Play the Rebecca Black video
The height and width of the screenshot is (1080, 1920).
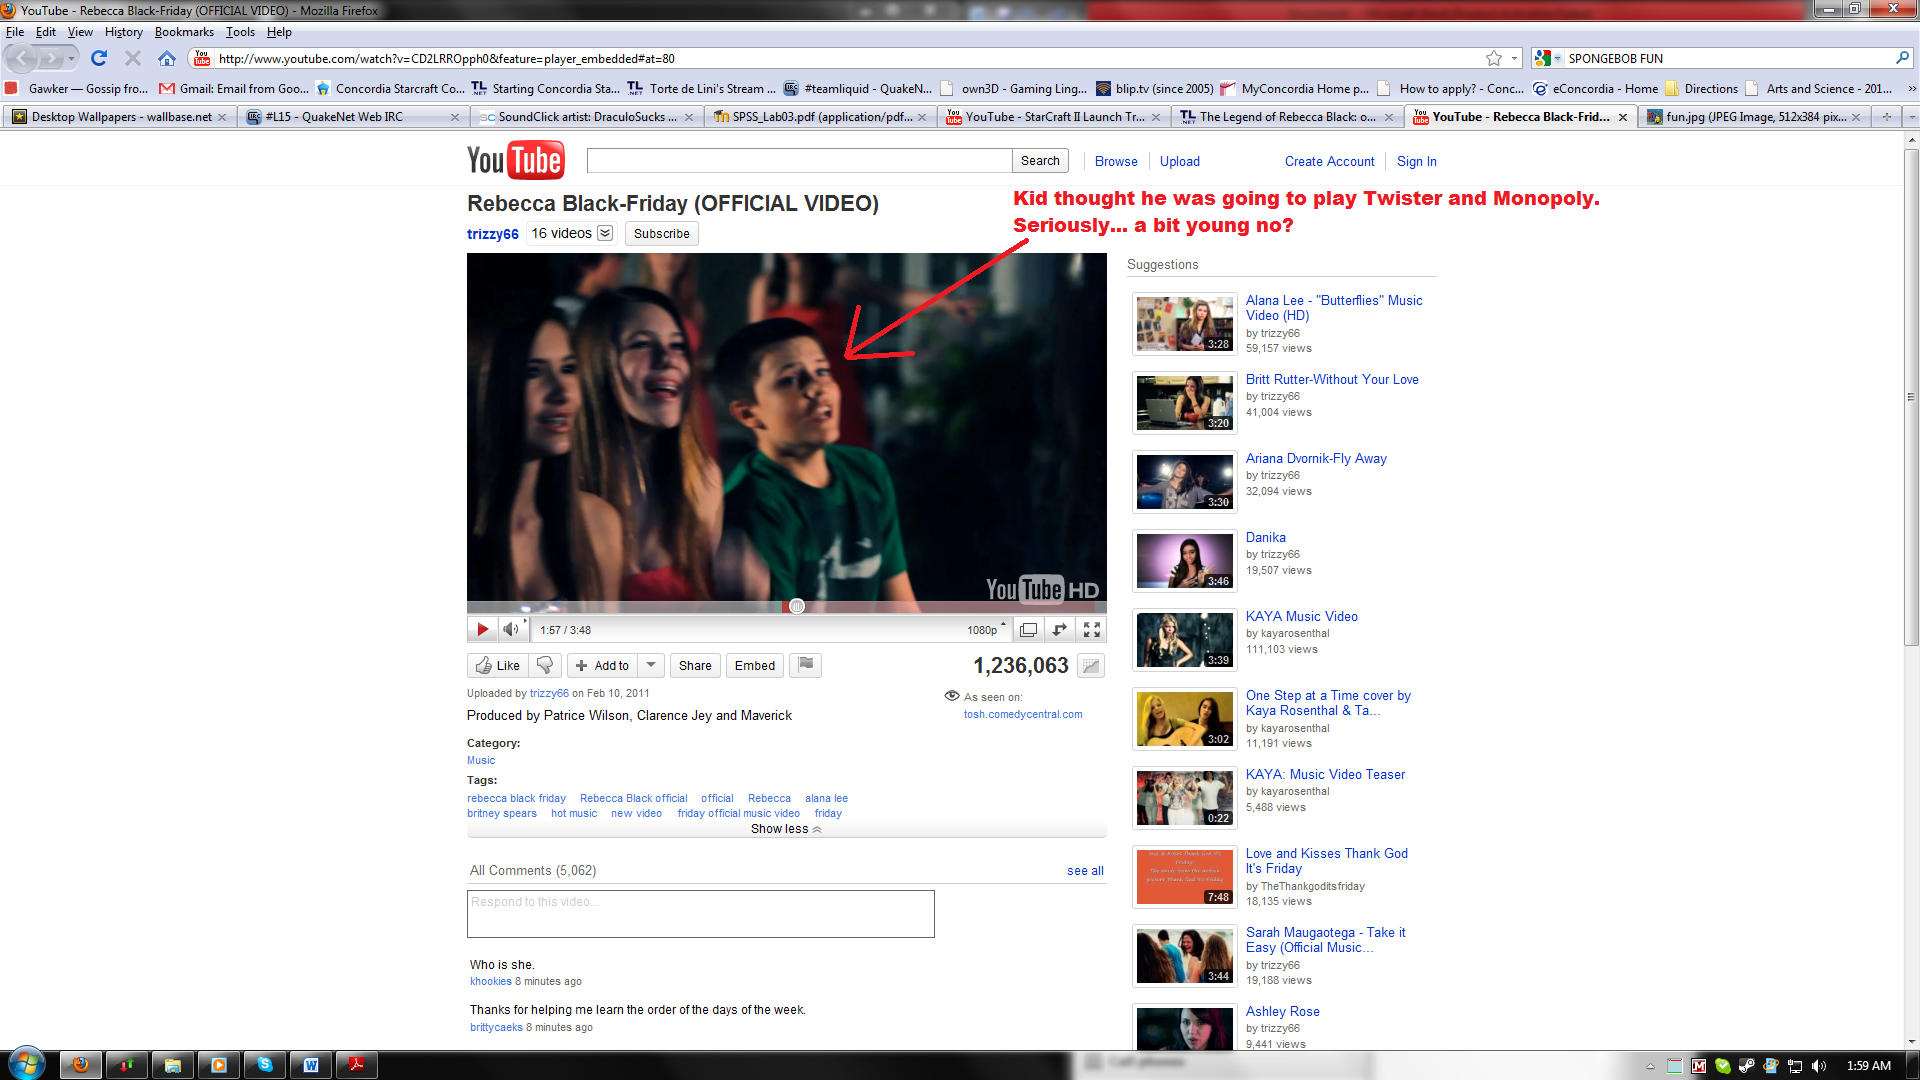(x=482, y=629)
